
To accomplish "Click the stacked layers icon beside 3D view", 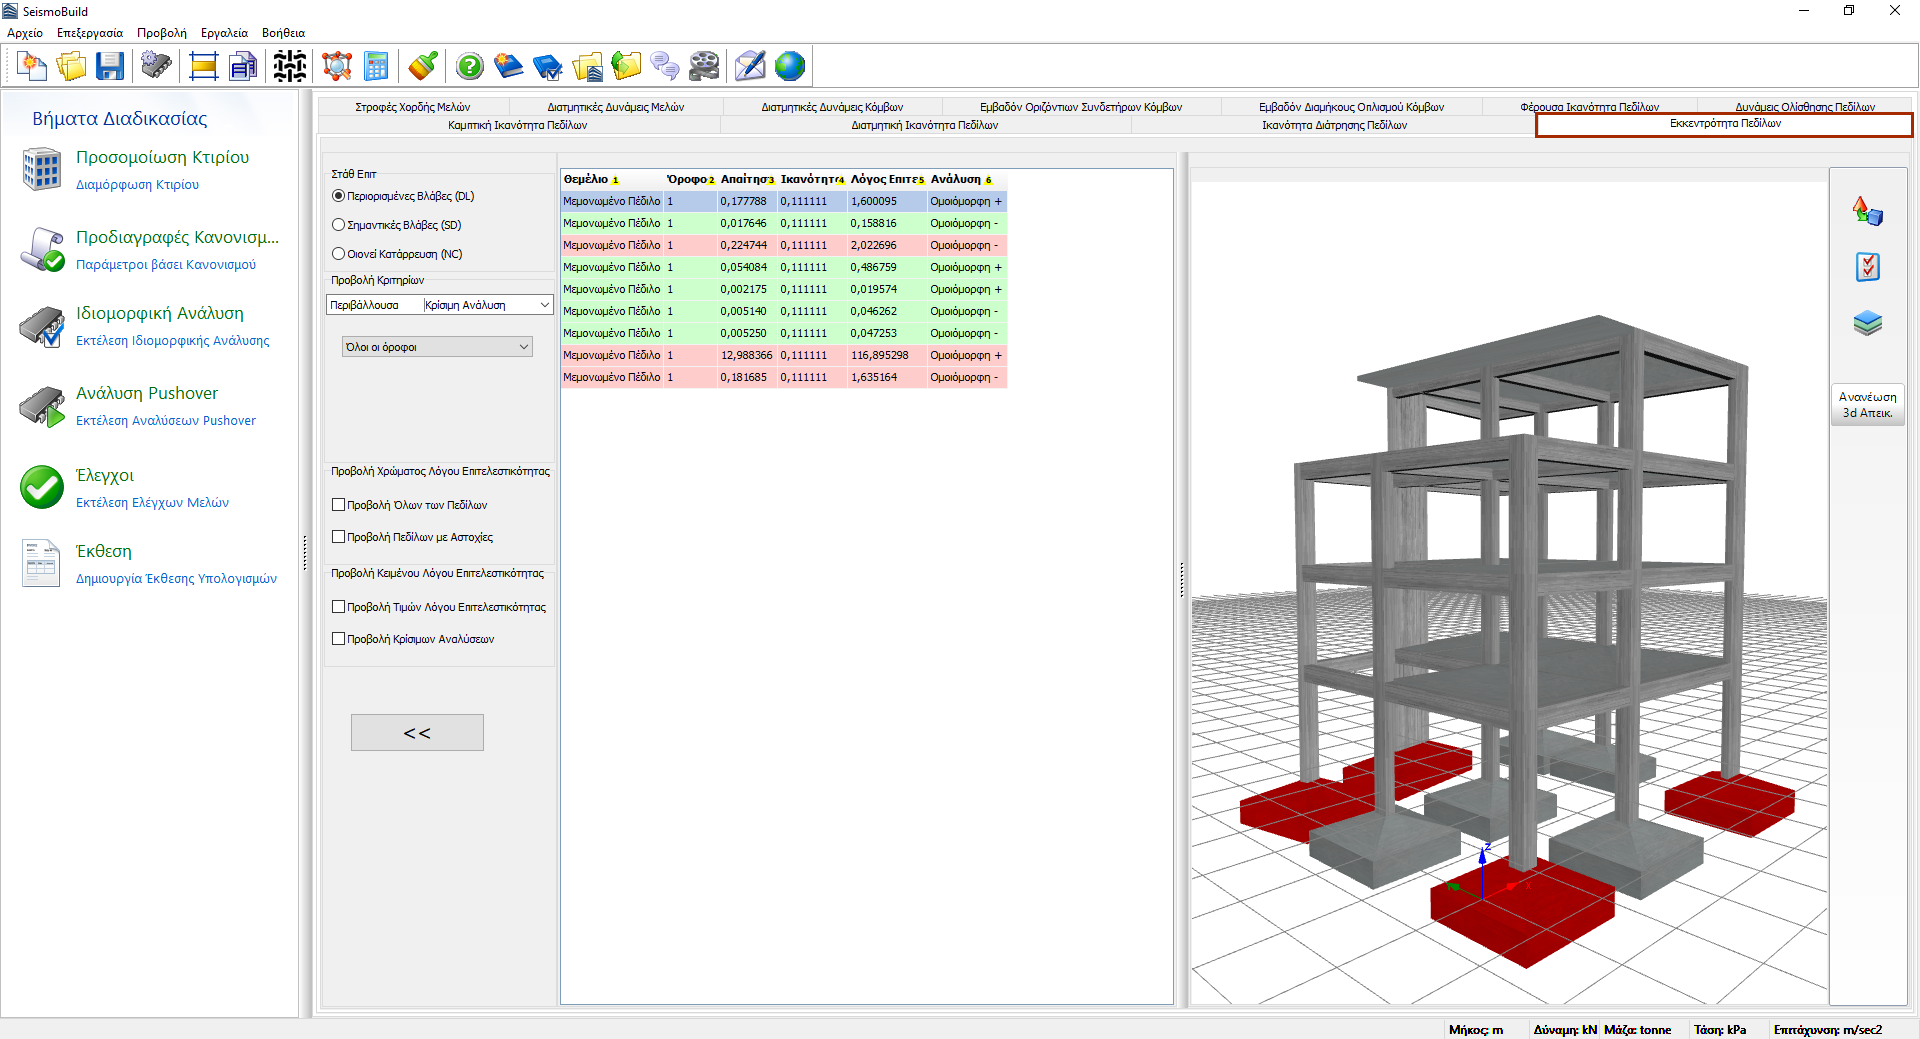I will 1867,323.
